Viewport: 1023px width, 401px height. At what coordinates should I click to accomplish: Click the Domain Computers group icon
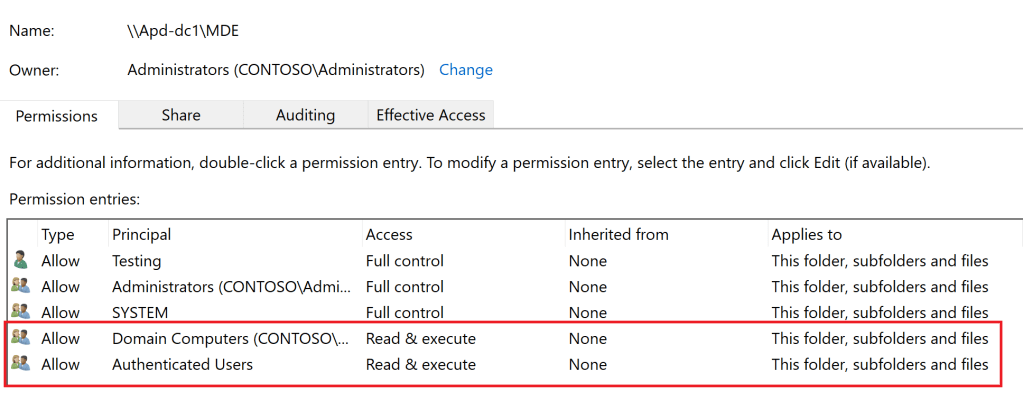point(20,338)
